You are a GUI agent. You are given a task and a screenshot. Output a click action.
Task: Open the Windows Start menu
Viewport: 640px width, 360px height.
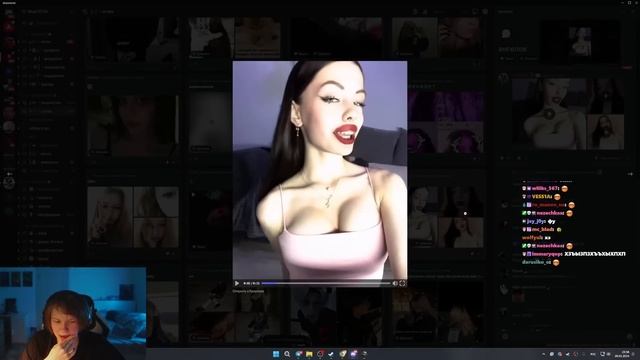pyautogui.click(x=276, y=354)
